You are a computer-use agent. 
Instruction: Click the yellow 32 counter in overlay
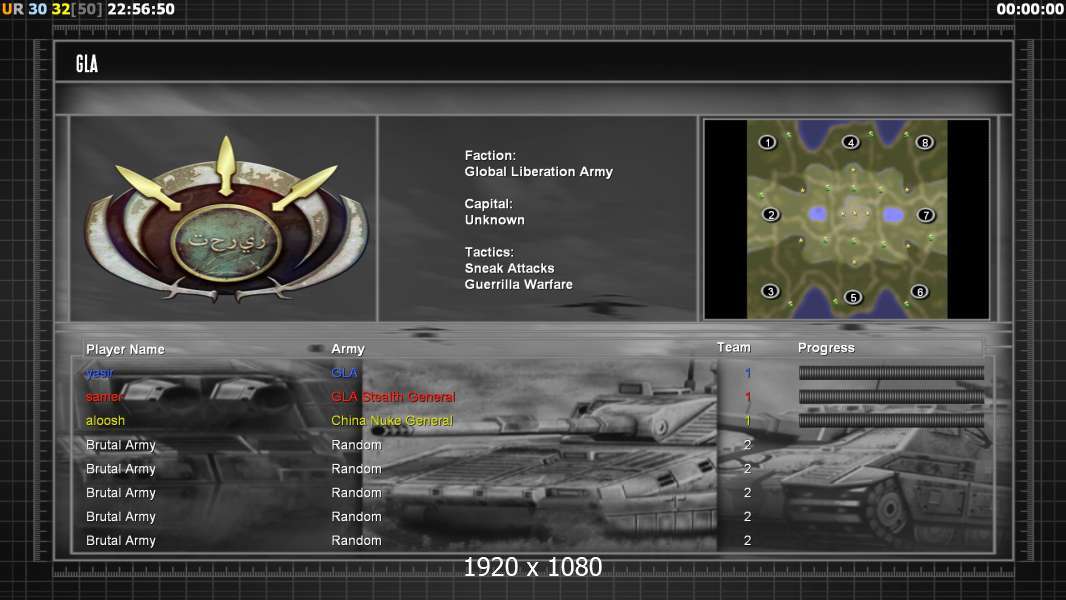[61, 10]
